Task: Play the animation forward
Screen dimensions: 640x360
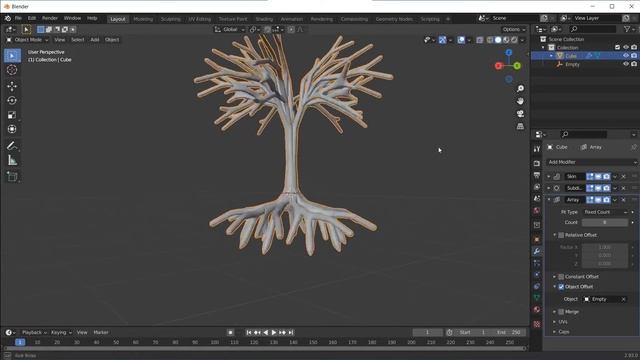Action: point(274,333)
